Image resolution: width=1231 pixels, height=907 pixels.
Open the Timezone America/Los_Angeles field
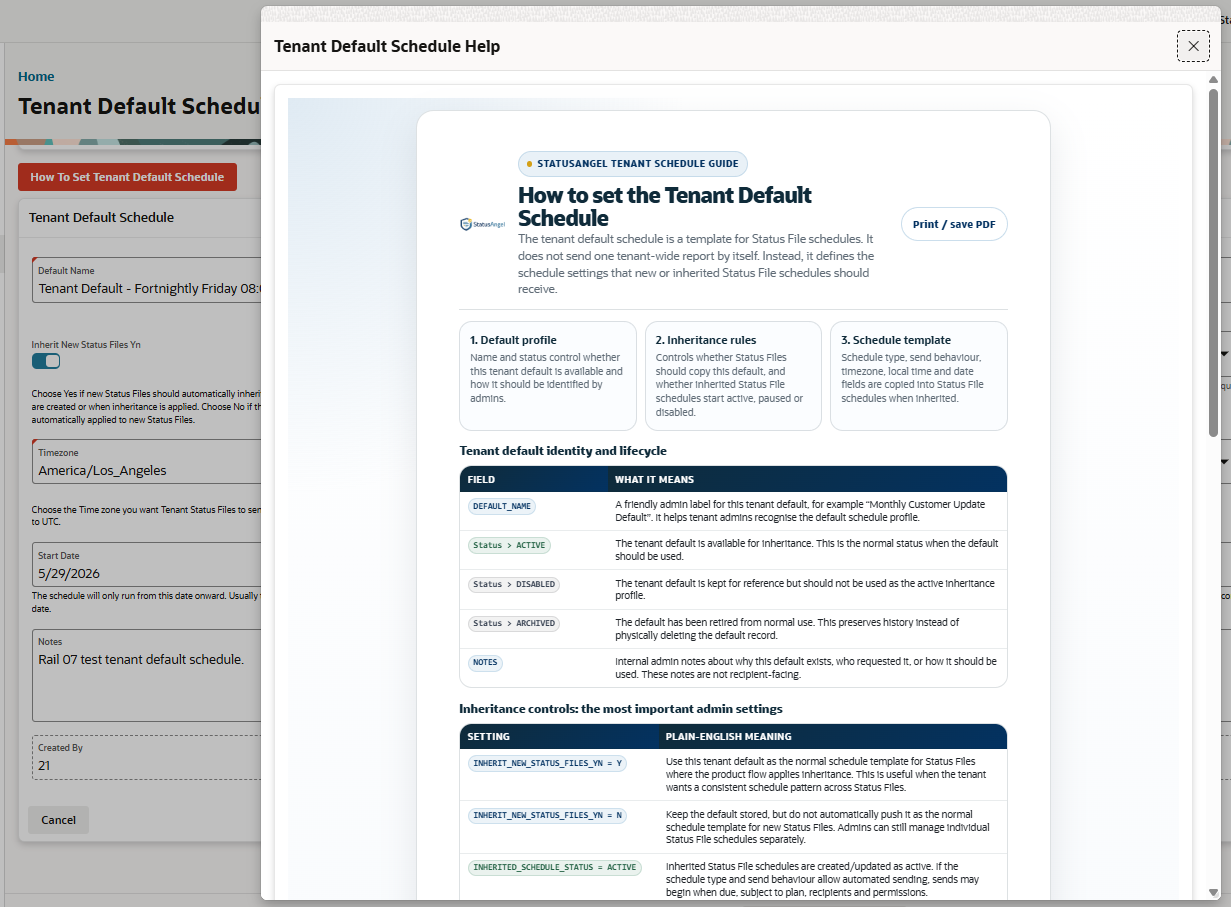(146, 462)
